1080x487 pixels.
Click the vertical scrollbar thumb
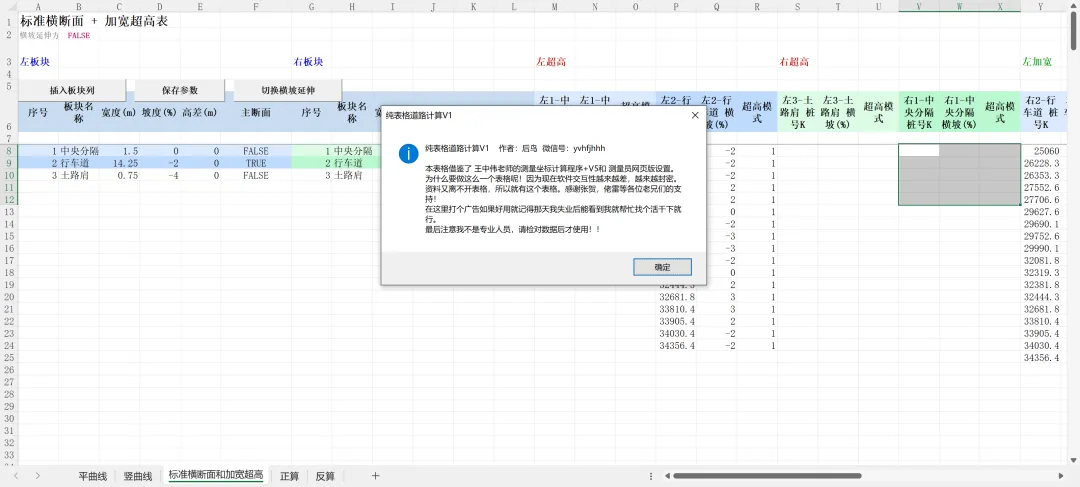[1074, 31]
